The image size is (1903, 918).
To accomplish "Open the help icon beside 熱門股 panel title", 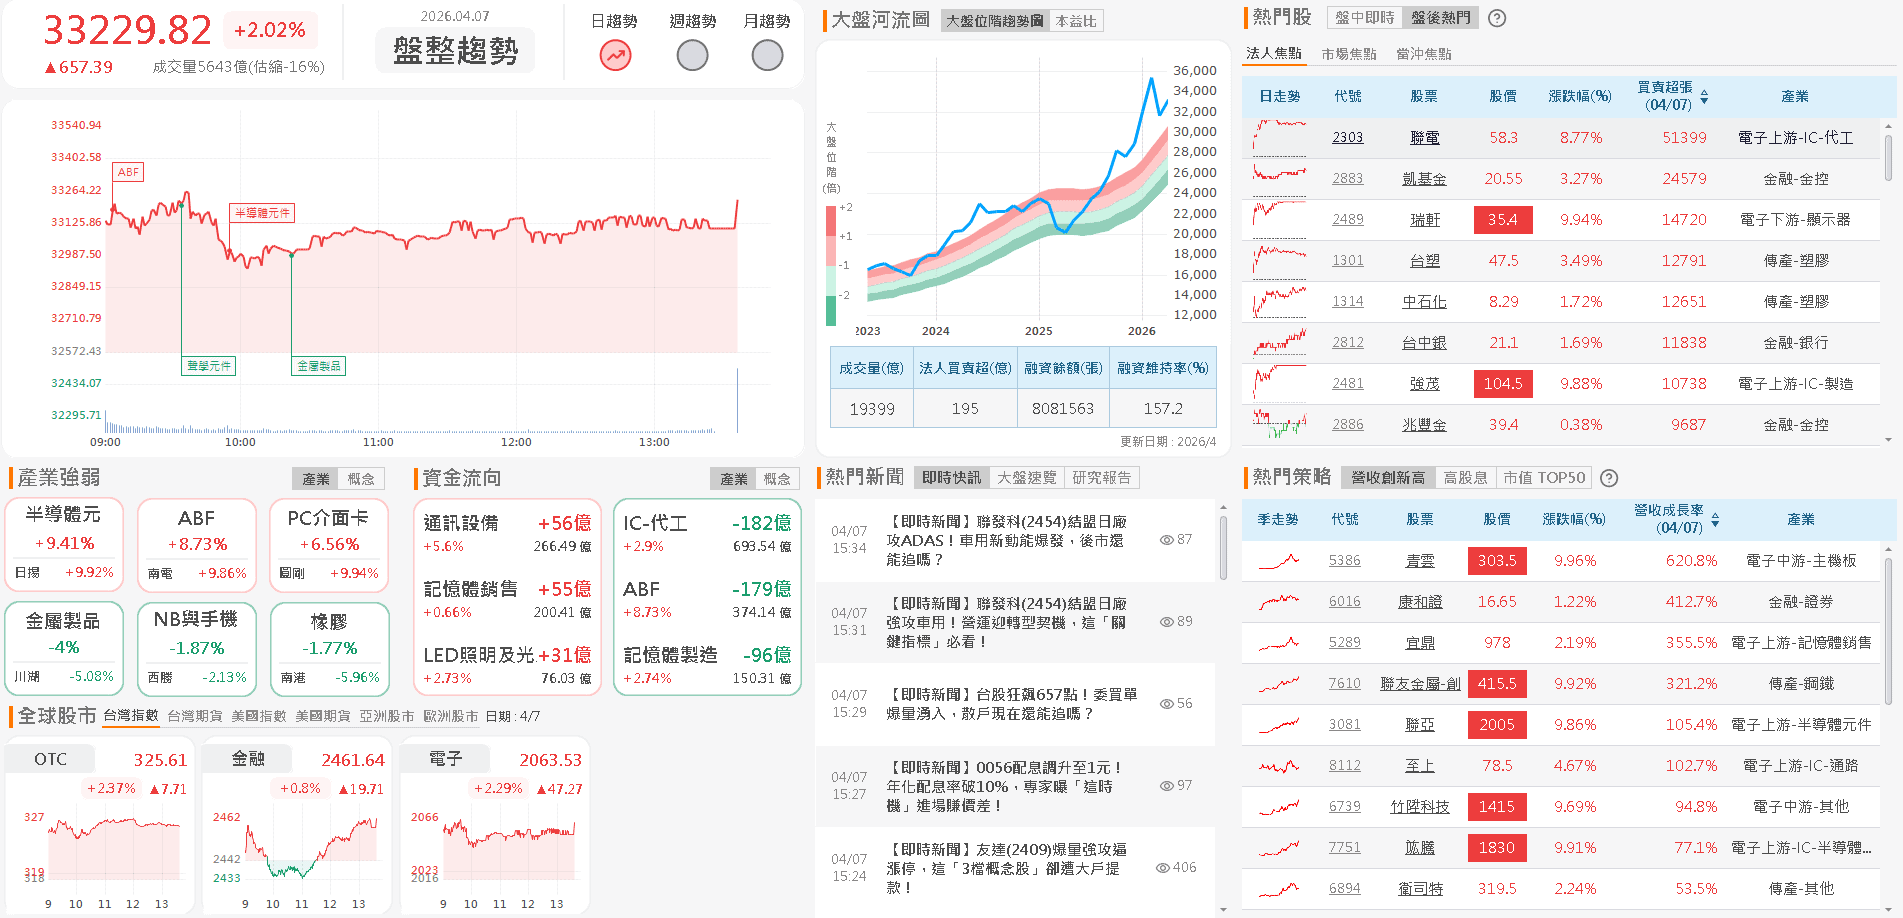I will pyautogui.click(x=1496, y=18).
